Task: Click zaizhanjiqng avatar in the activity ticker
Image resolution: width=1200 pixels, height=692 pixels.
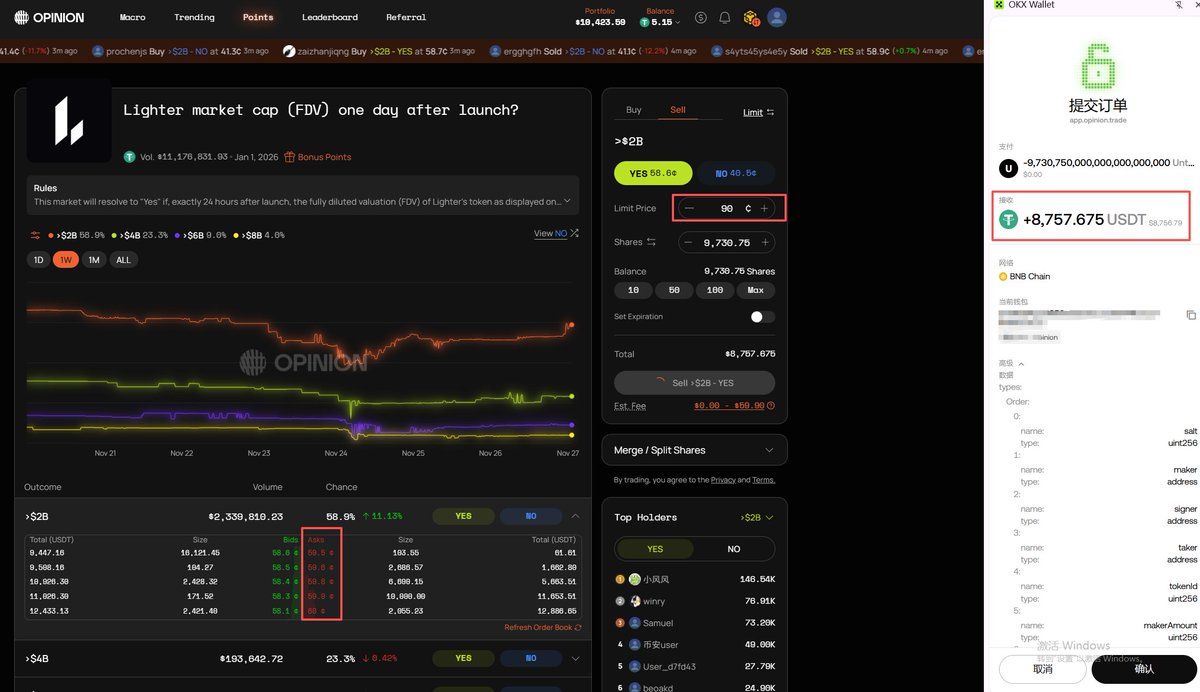Action: [289, 51]
